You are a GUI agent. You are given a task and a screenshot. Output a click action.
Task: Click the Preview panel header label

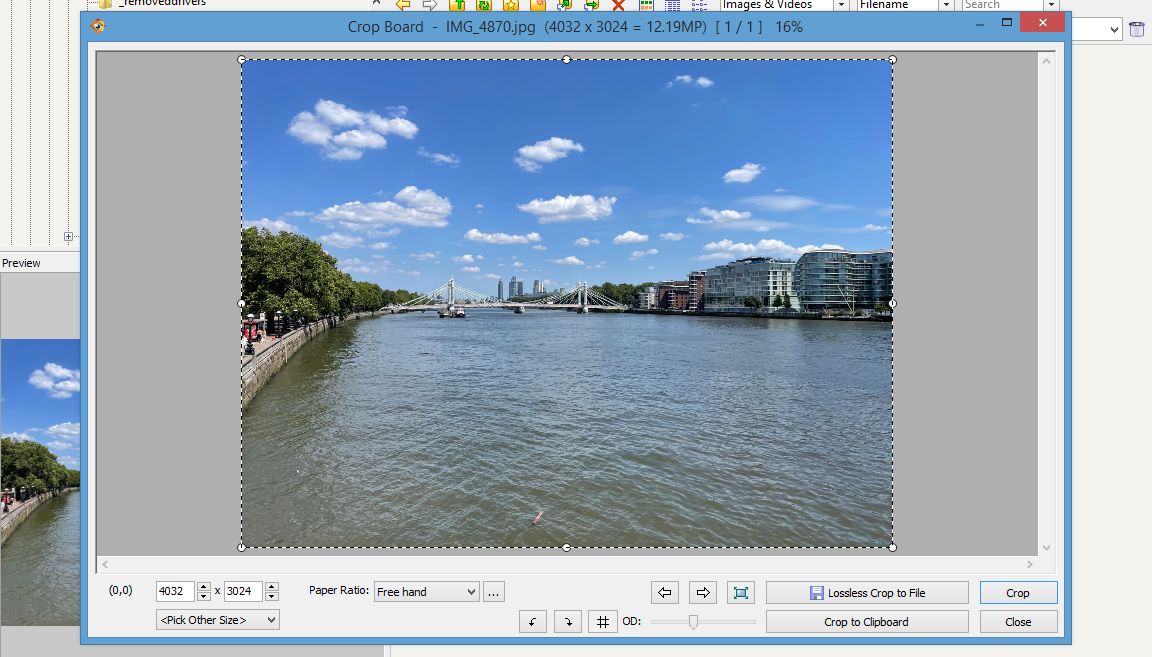21,263
